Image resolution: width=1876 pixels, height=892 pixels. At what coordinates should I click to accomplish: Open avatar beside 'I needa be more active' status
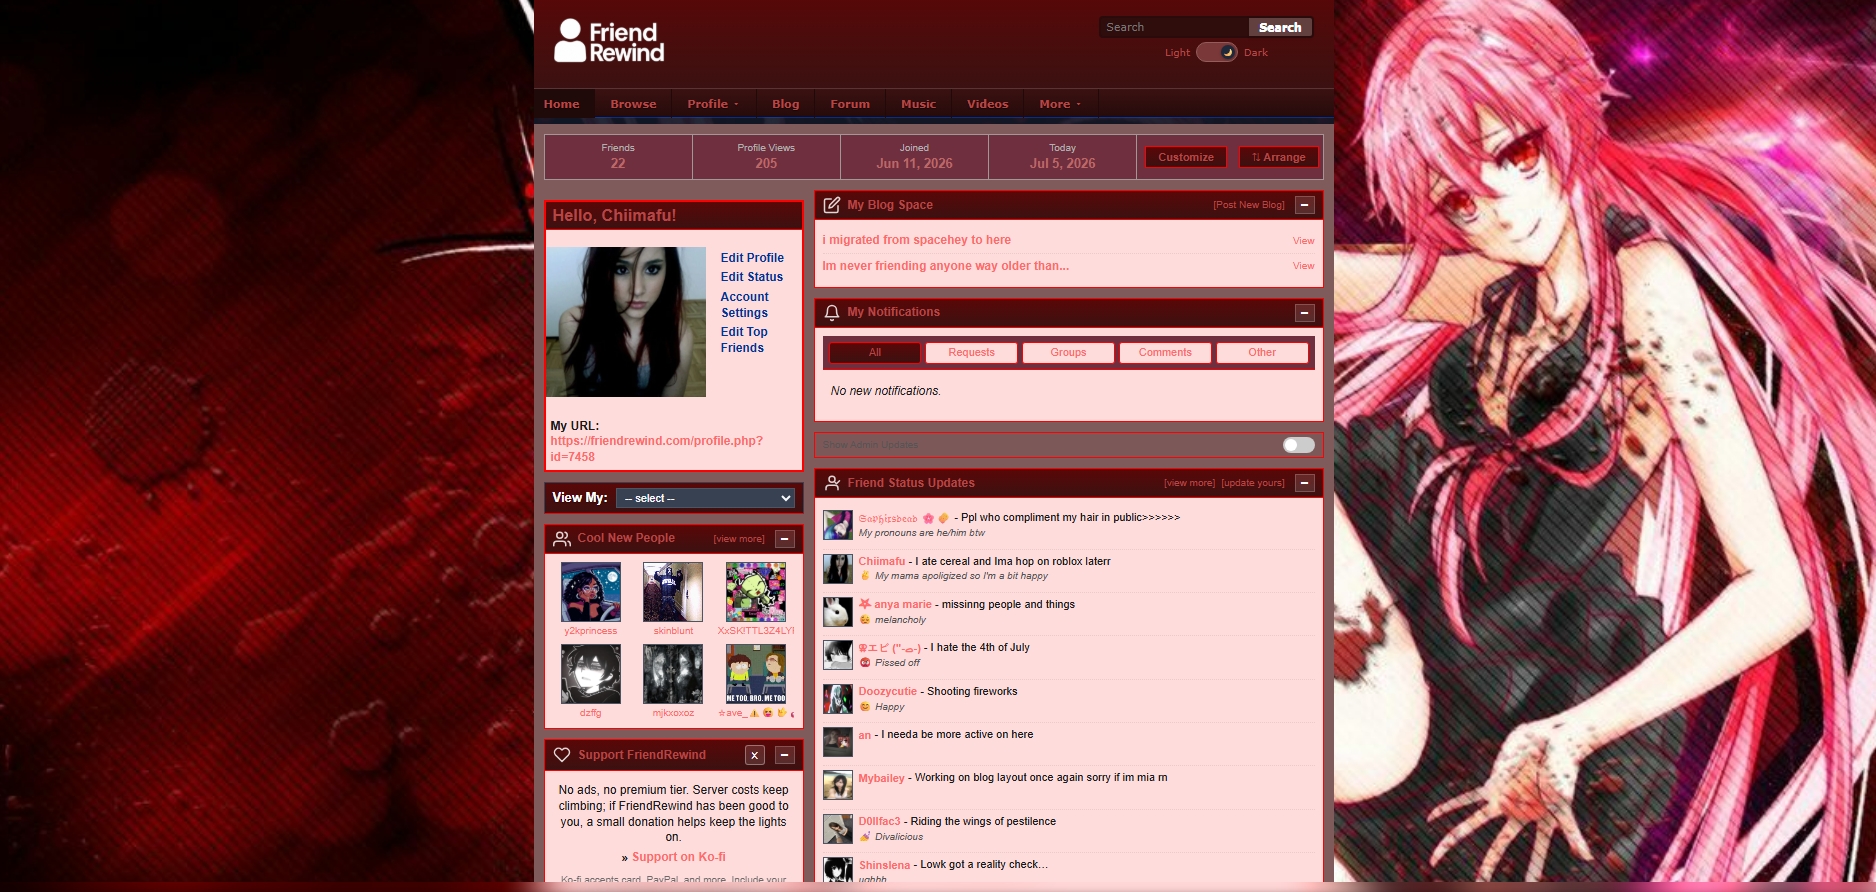point(838,742)
